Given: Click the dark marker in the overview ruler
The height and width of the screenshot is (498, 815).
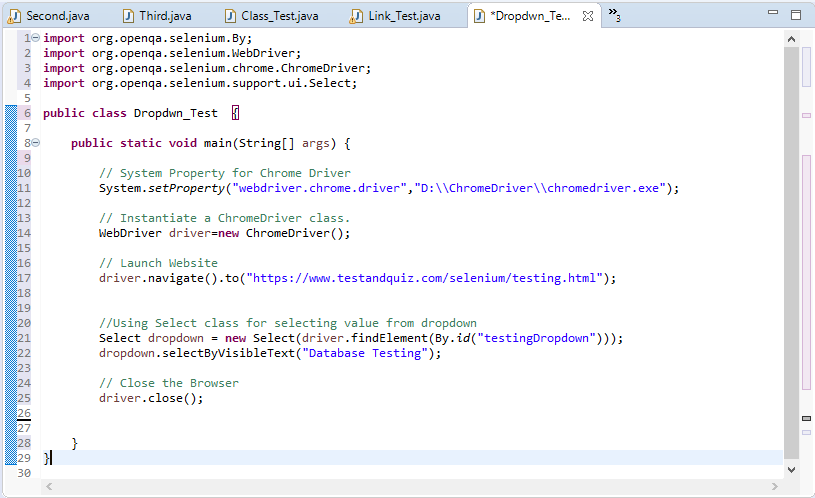Looking at the screenshot, I should tap(806, 418).
